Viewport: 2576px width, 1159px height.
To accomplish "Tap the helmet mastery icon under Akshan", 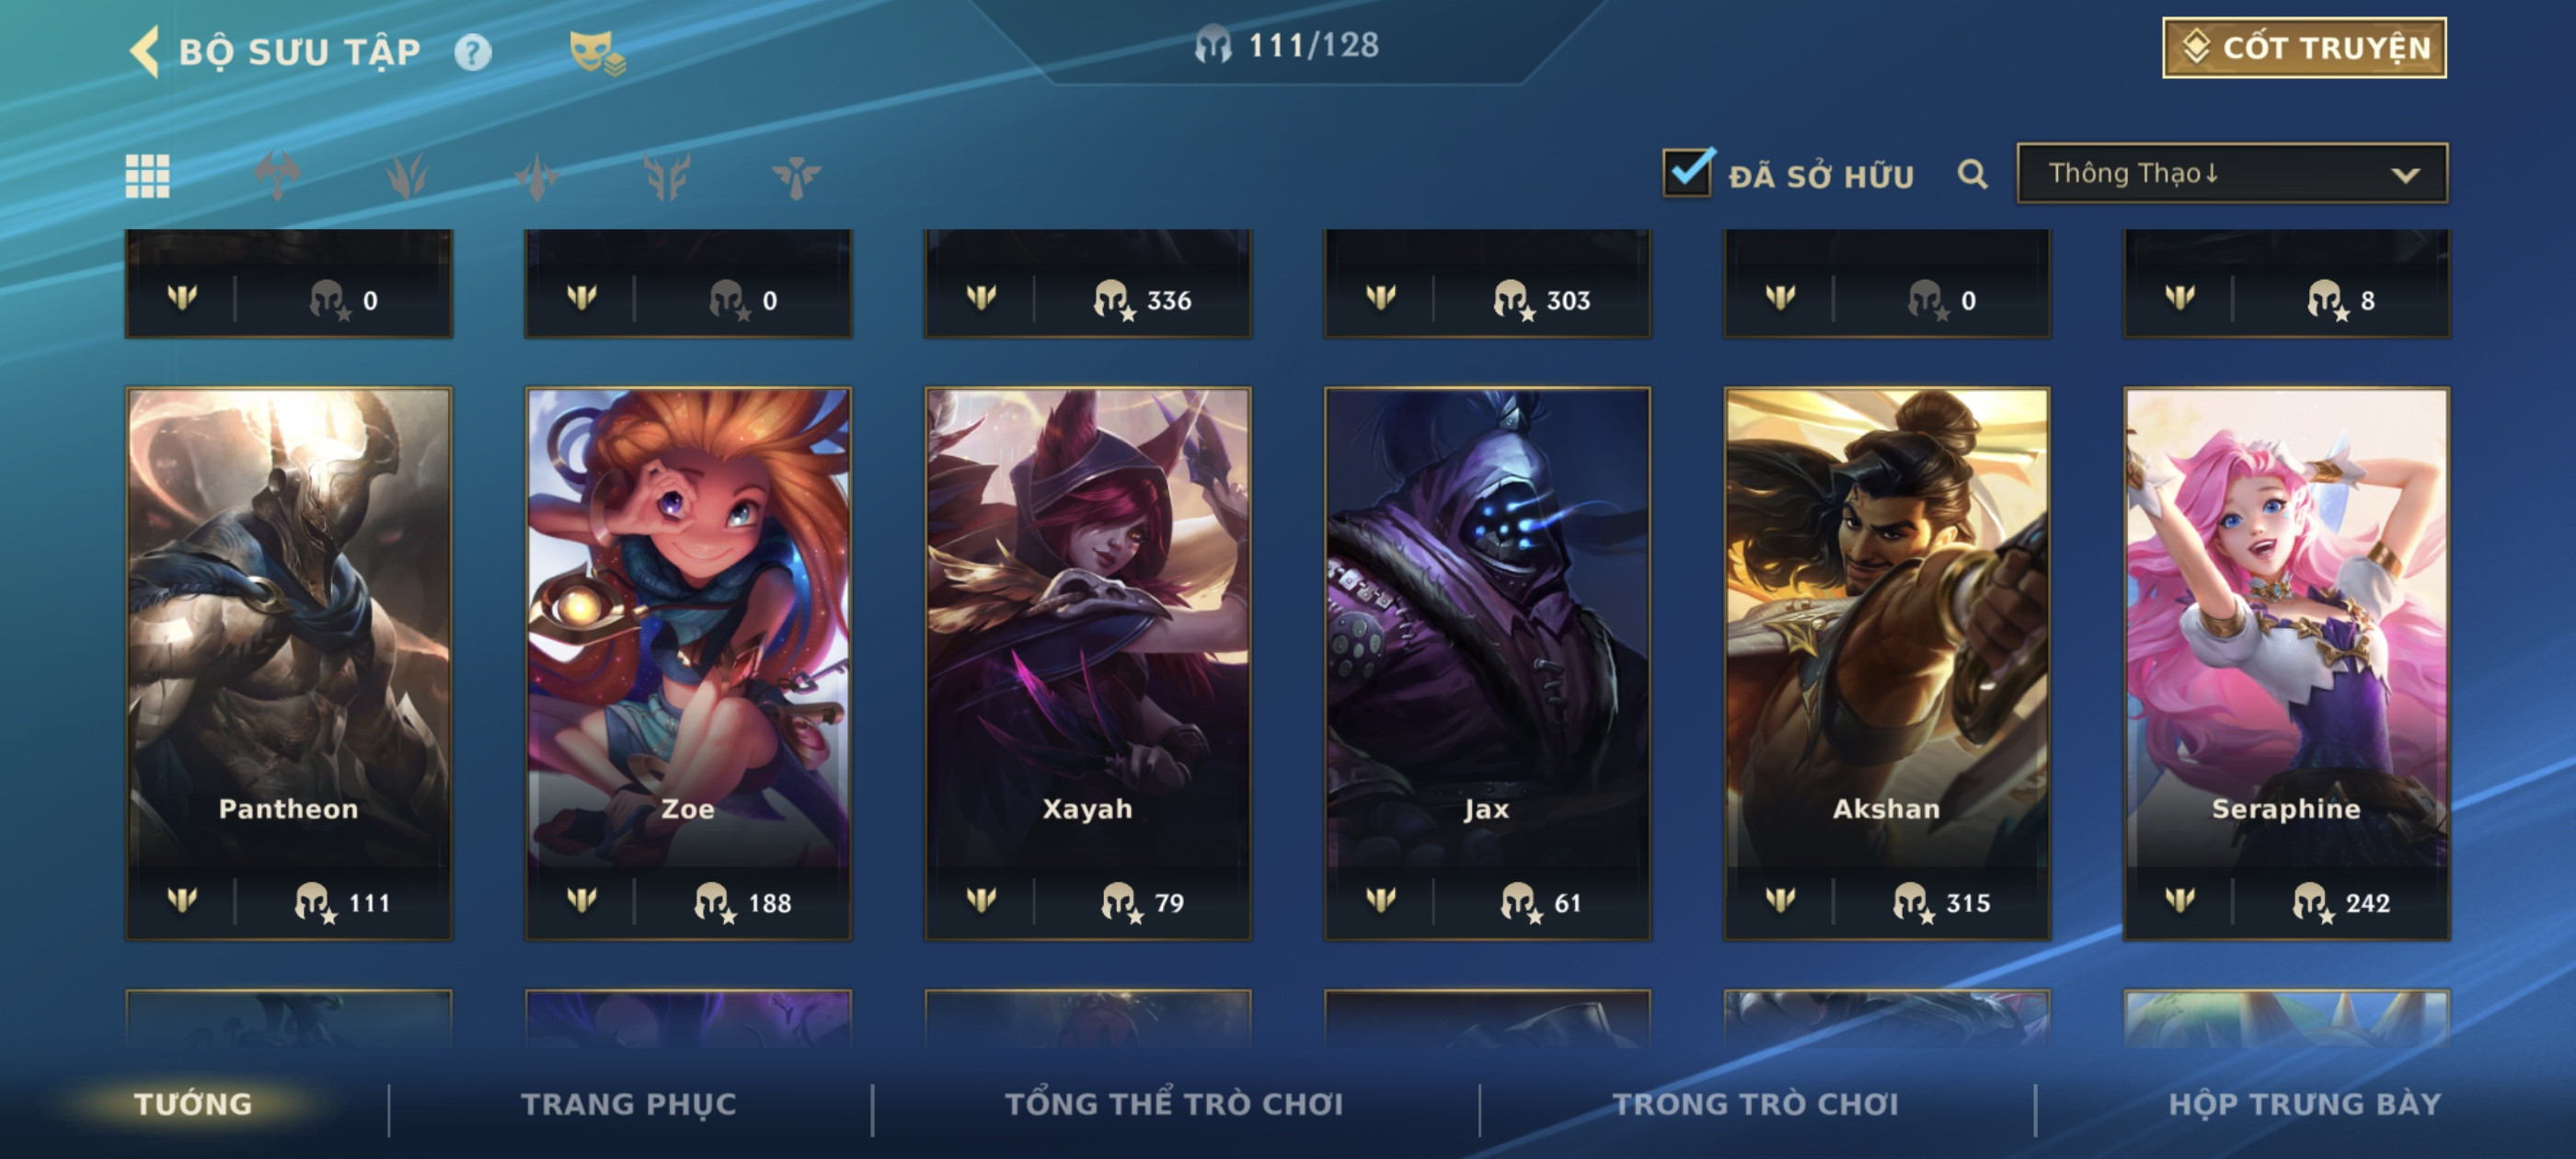I will 1911,902.
